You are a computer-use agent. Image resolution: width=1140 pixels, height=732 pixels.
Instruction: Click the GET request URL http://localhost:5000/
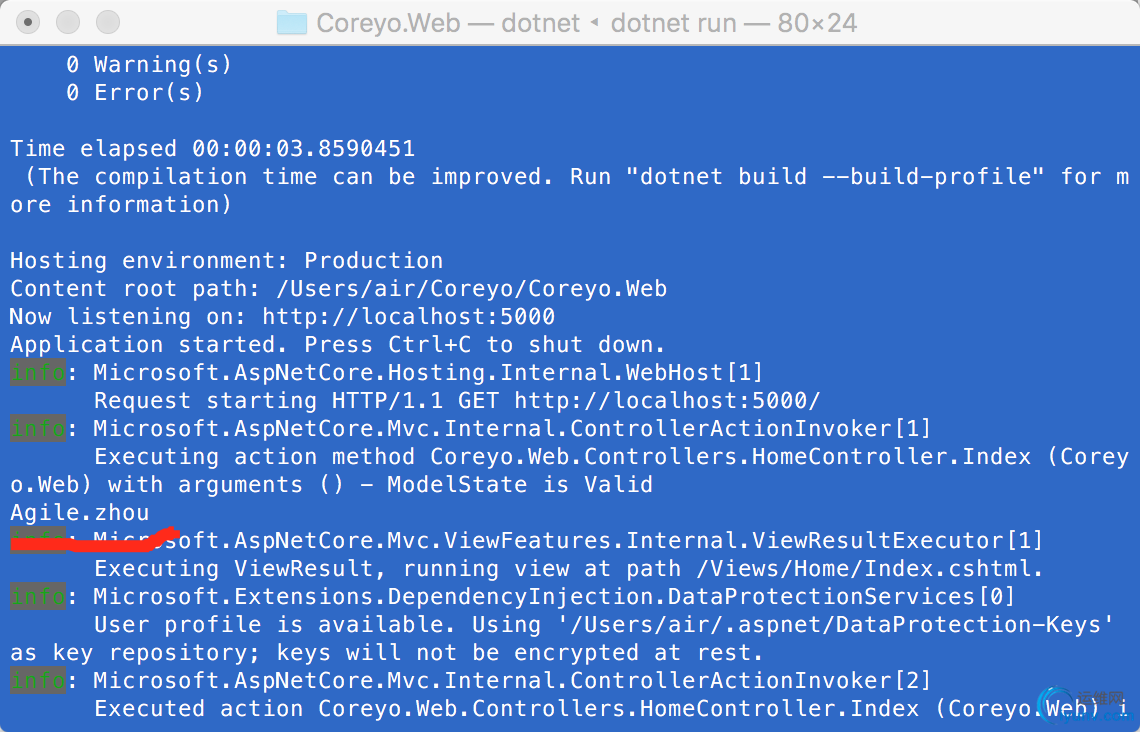667,401
